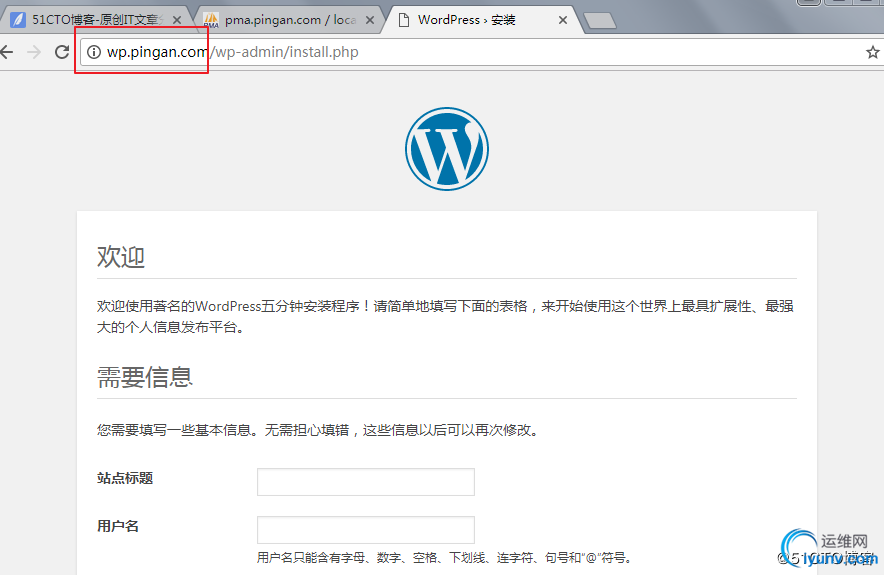Click the WordPress logo
Screen dimensions: 884x575
click(447, 149)
